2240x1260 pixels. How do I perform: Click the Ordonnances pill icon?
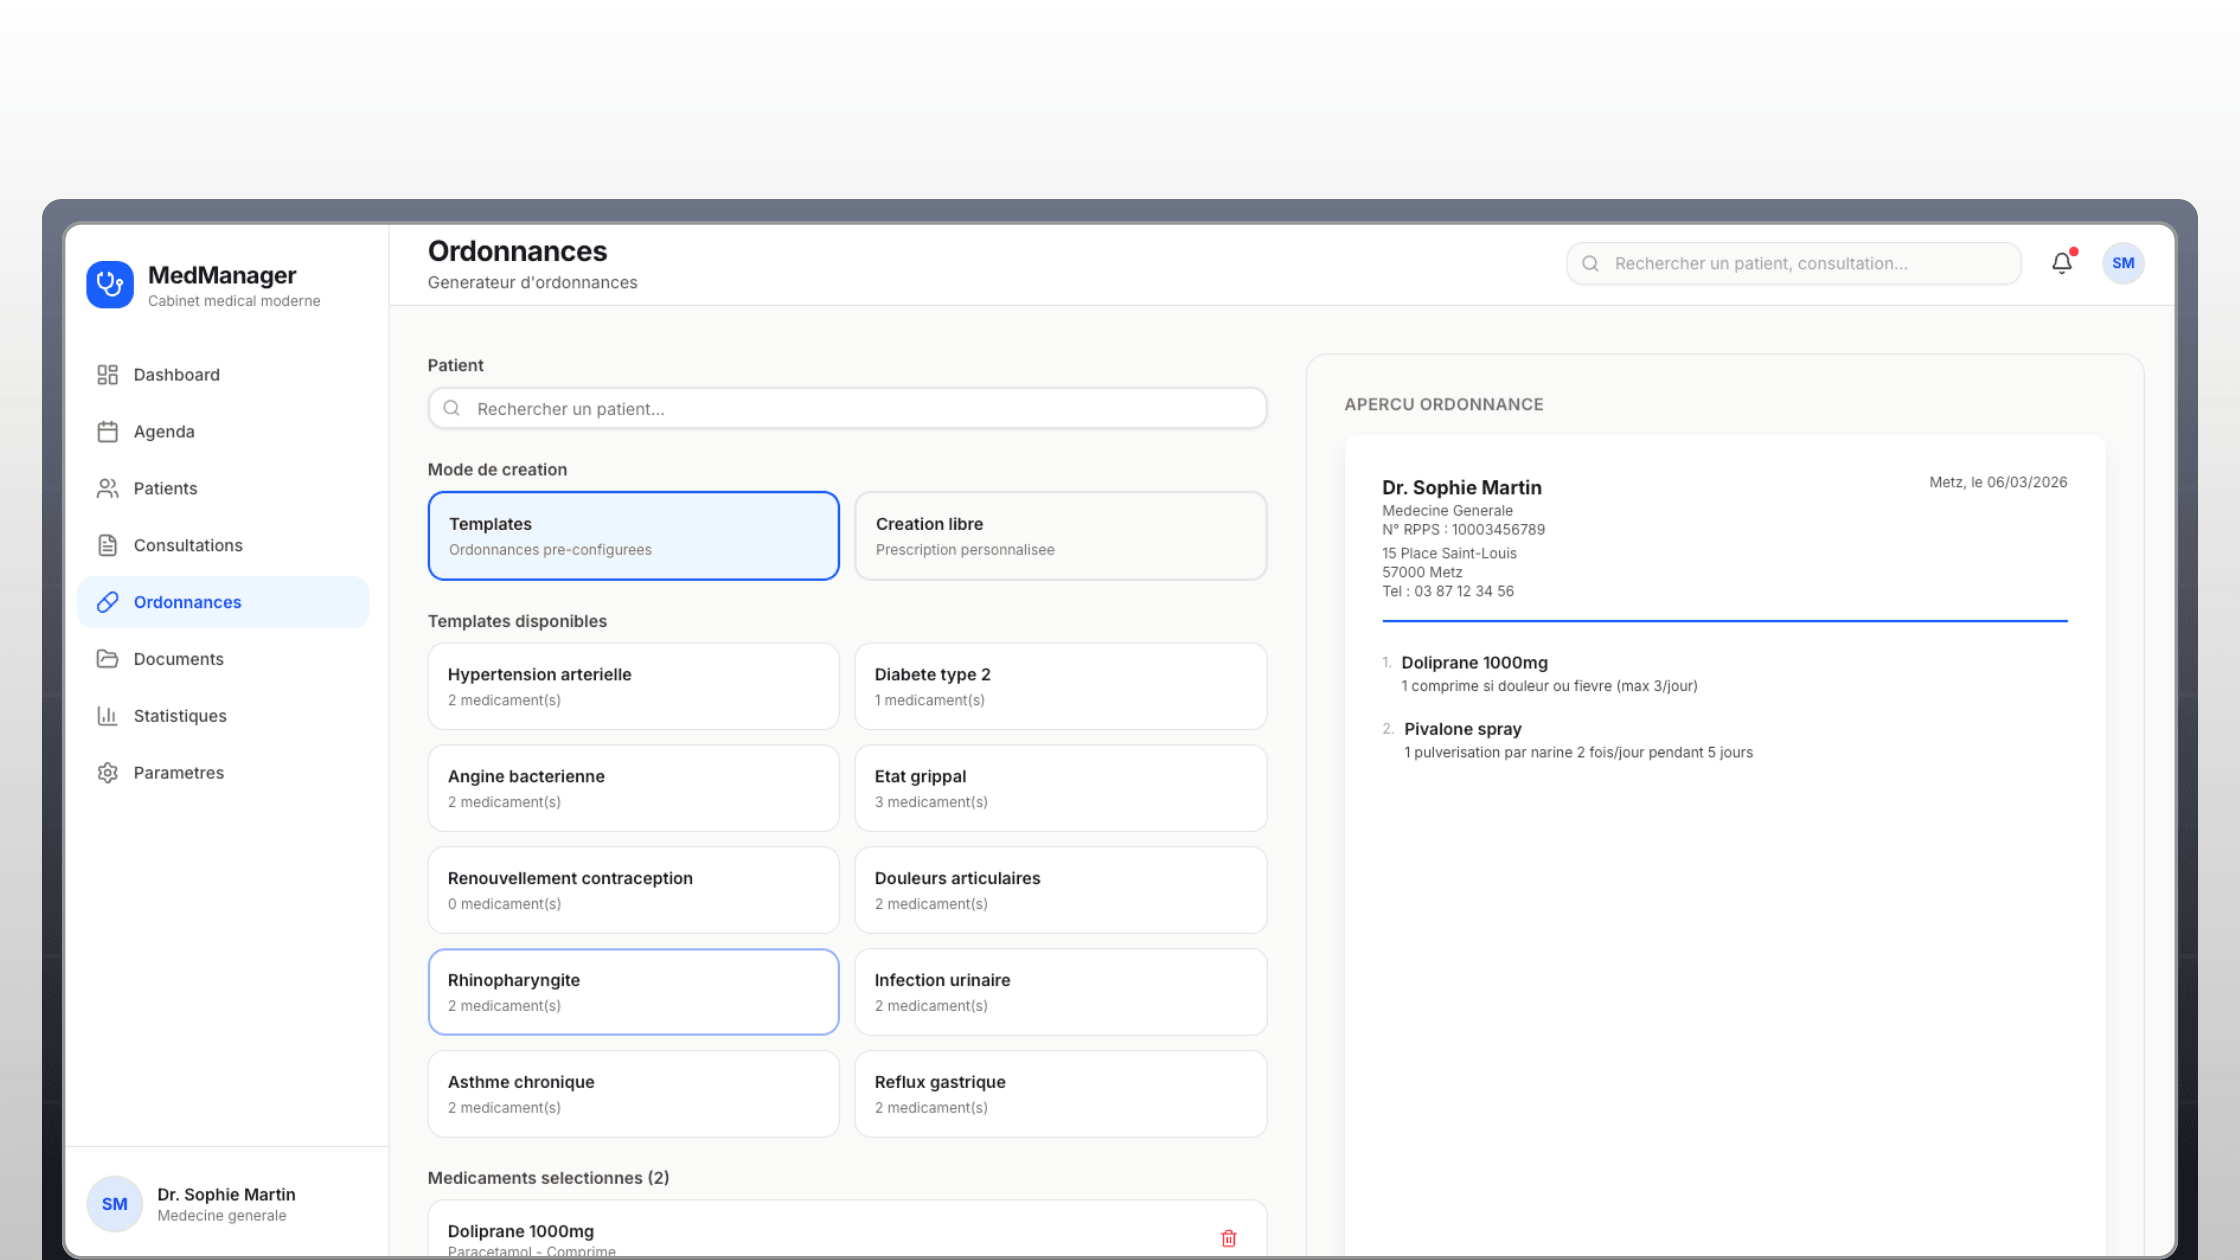[x=109, y=602]
